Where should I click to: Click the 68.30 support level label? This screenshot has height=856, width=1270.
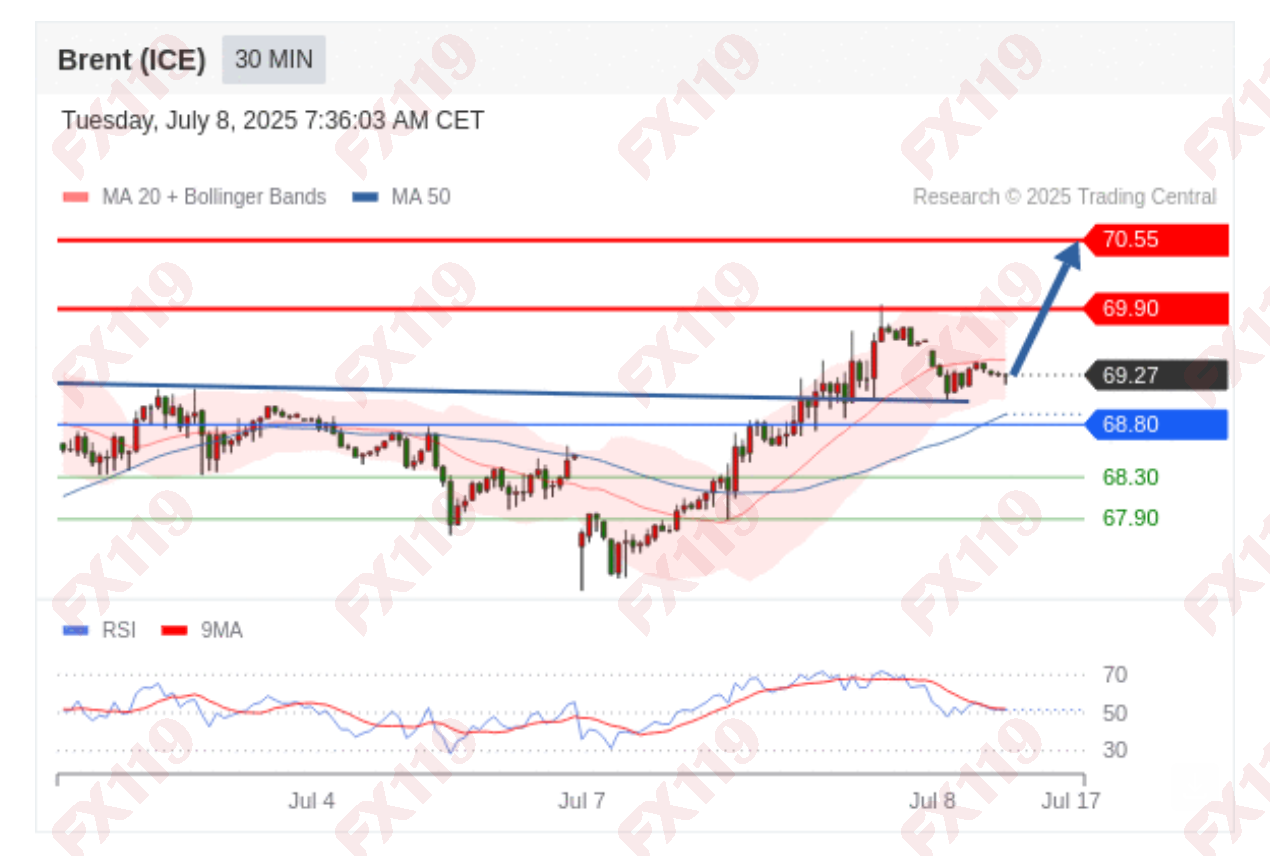tap(1130, 477)
